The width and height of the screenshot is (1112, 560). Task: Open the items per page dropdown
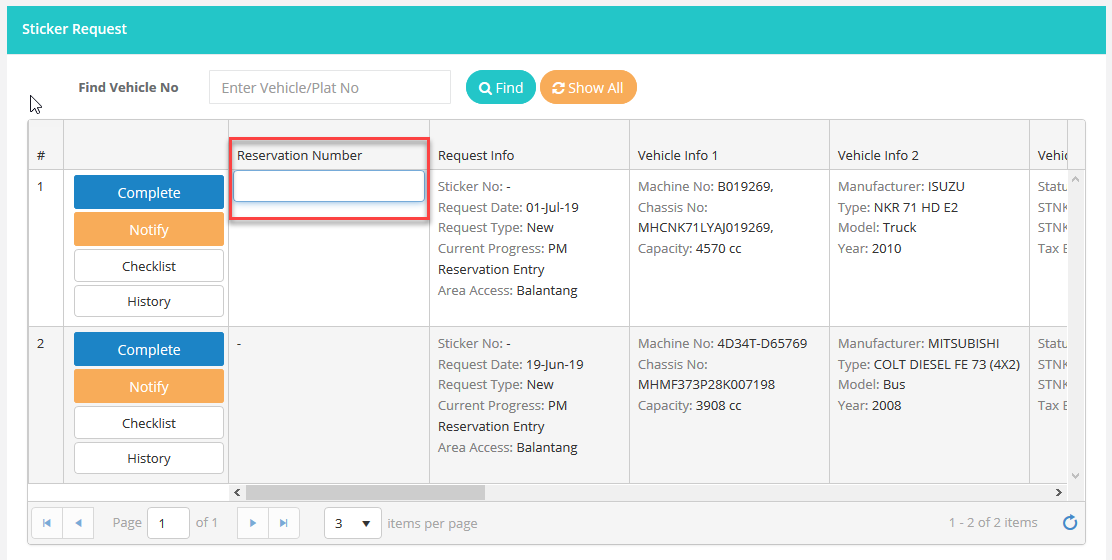point(352,522)
